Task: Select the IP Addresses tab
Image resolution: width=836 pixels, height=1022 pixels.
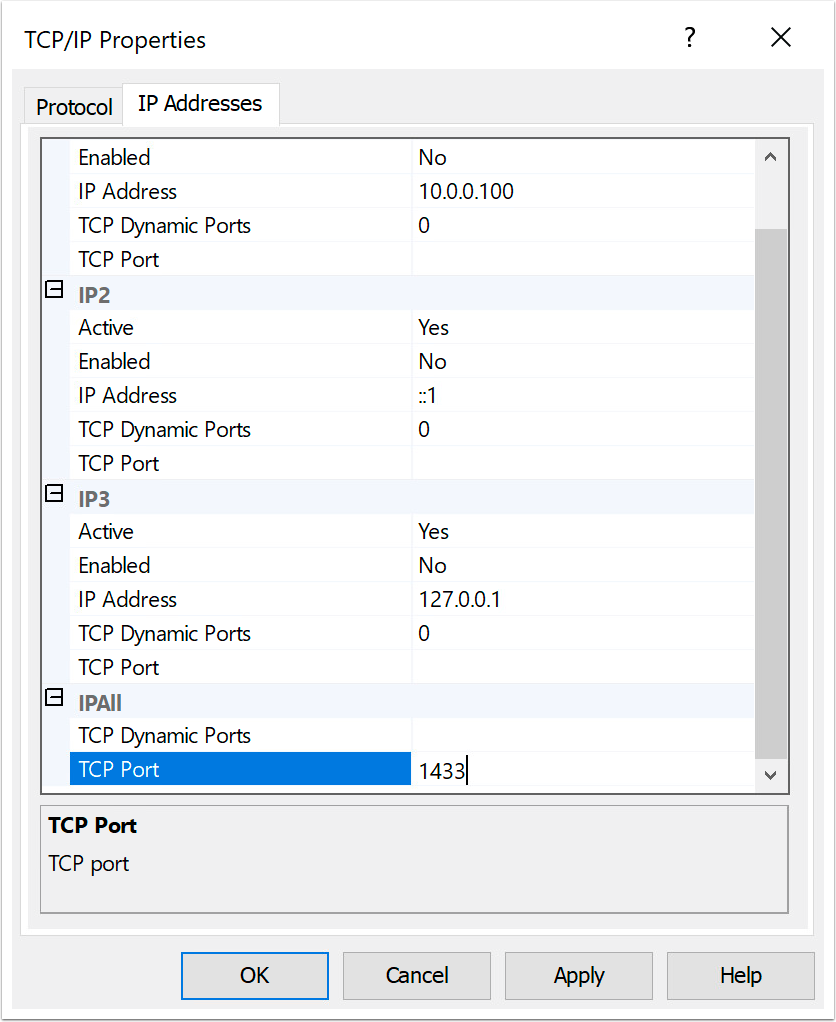Action: [x=200, y=103]
